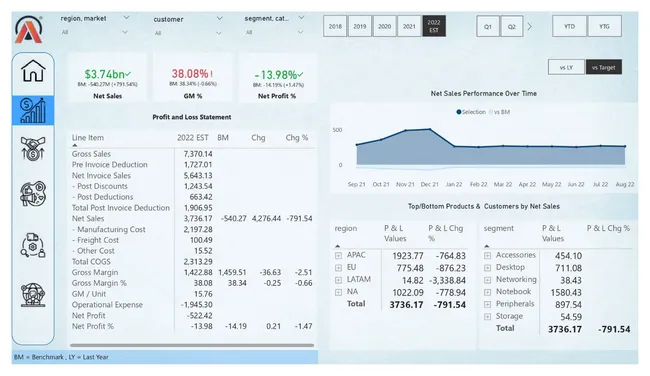The width and height of the screenshot is (650, 376).
Task: Expand the EU region row
Action: [338, 268]
